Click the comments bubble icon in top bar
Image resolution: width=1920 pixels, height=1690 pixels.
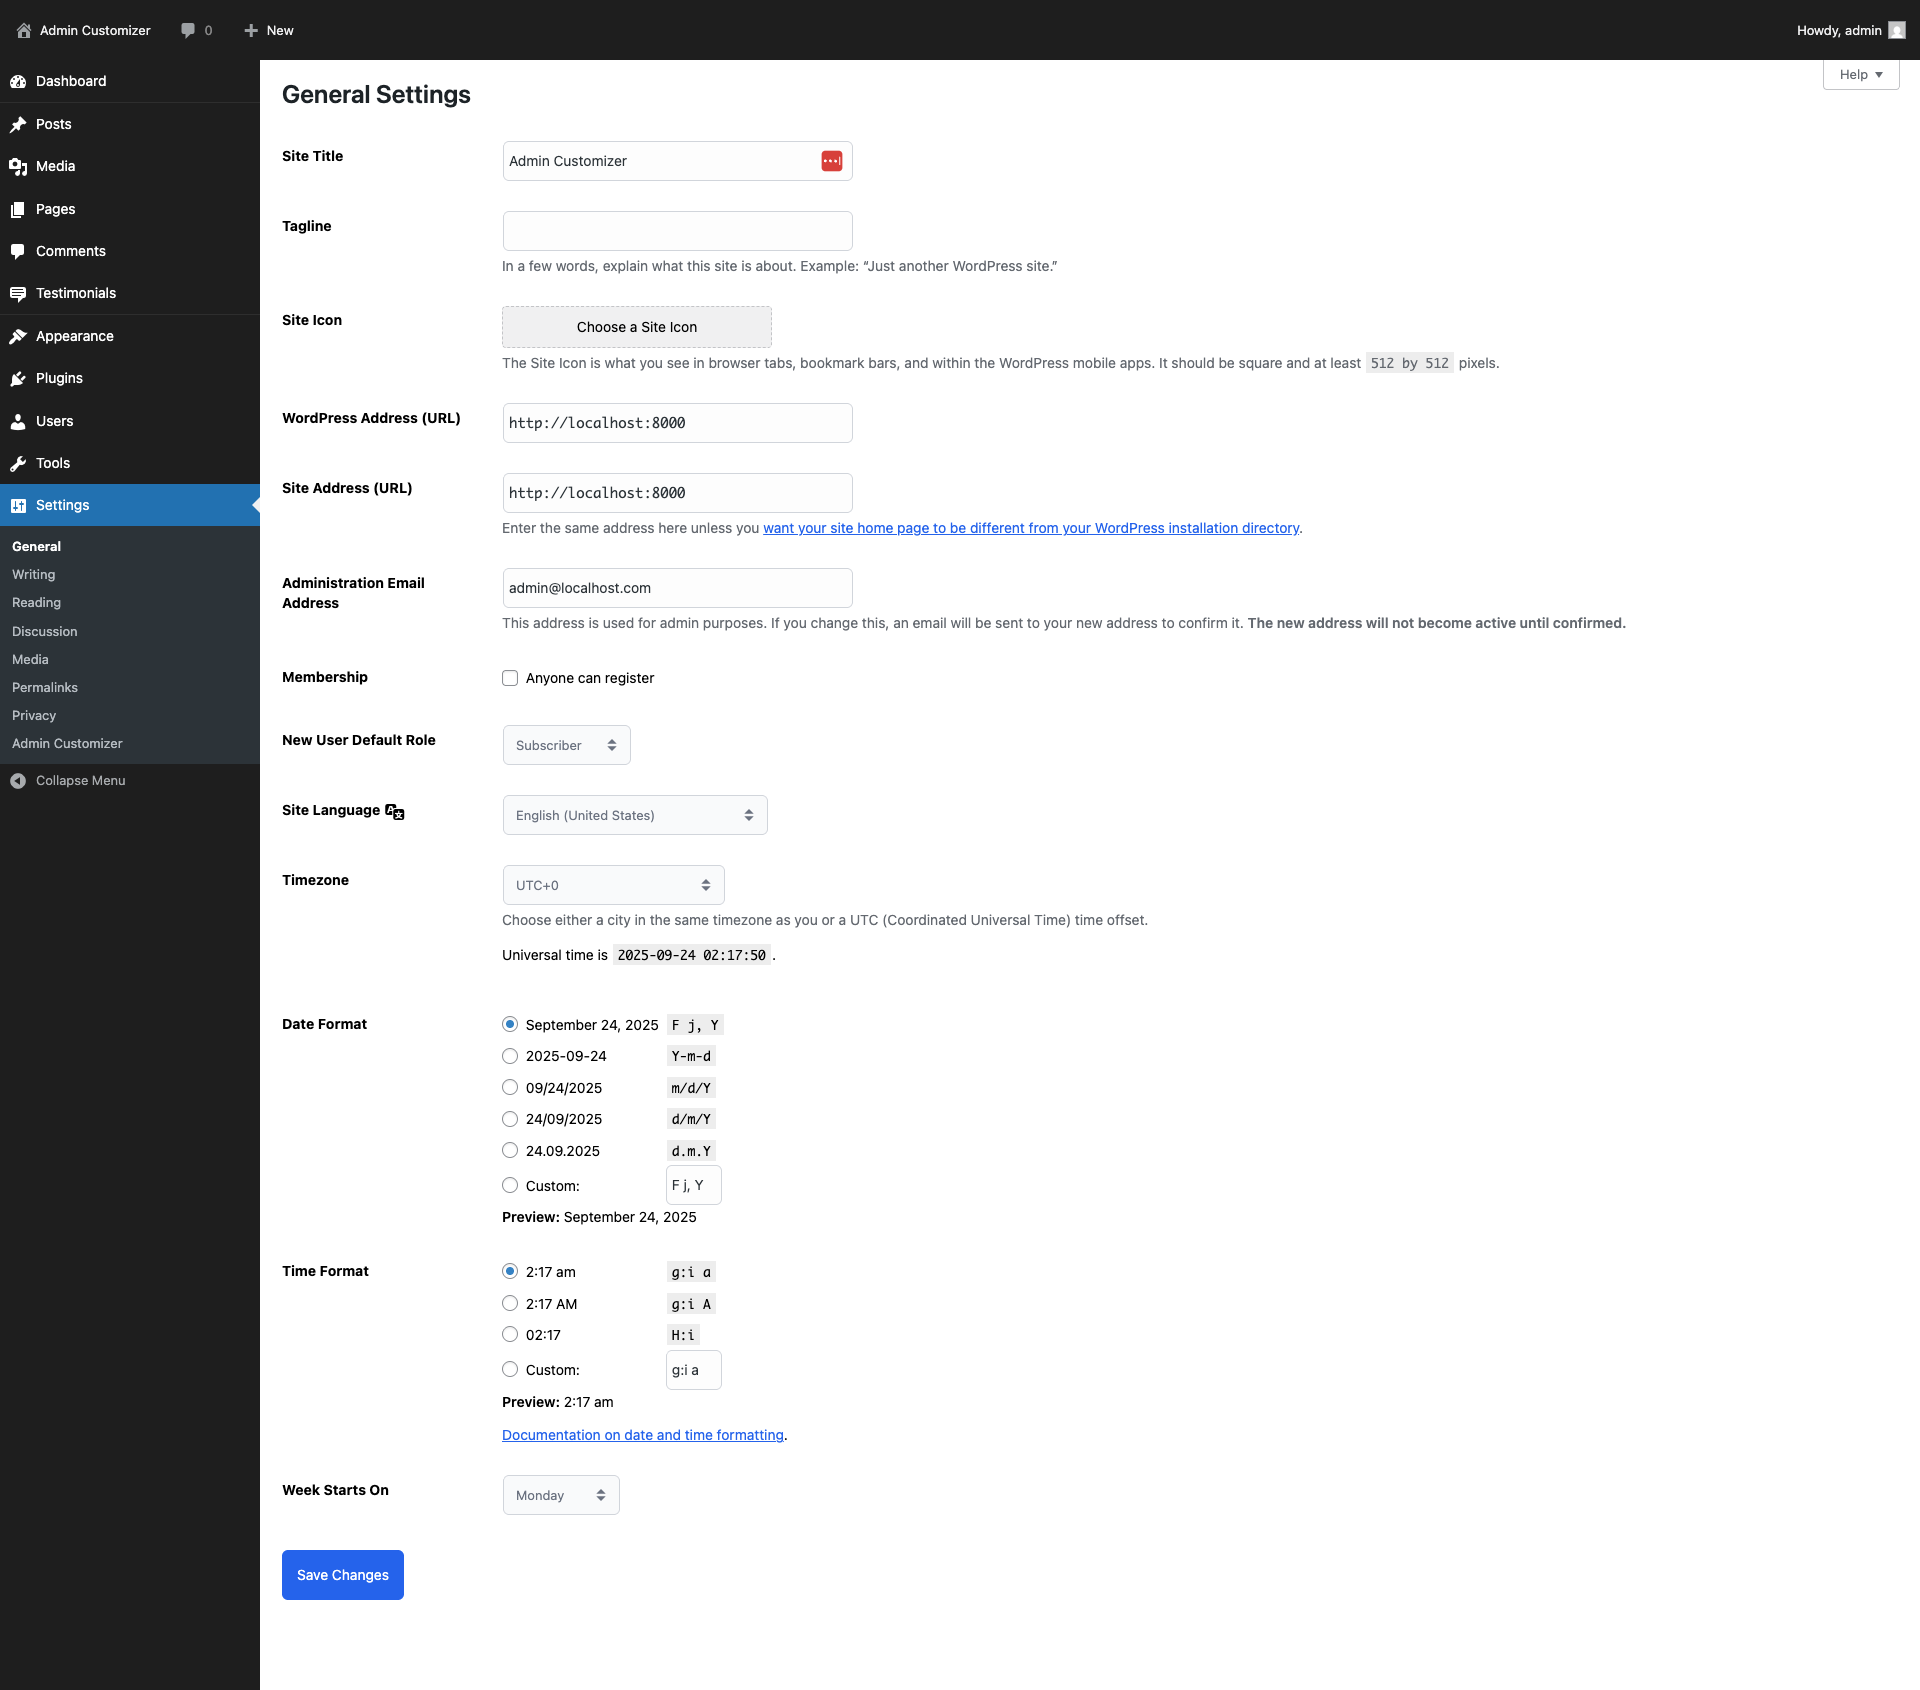(188, 30)
